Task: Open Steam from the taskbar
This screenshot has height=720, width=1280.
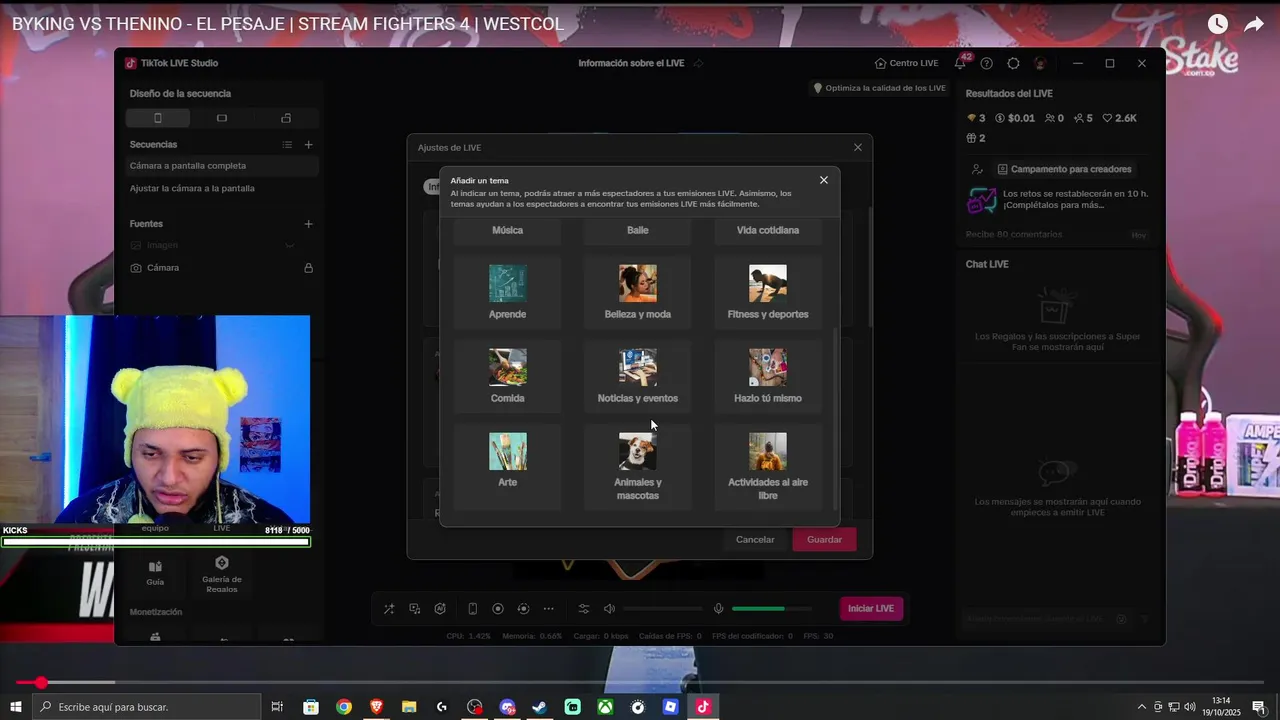Action: (539, 707)
